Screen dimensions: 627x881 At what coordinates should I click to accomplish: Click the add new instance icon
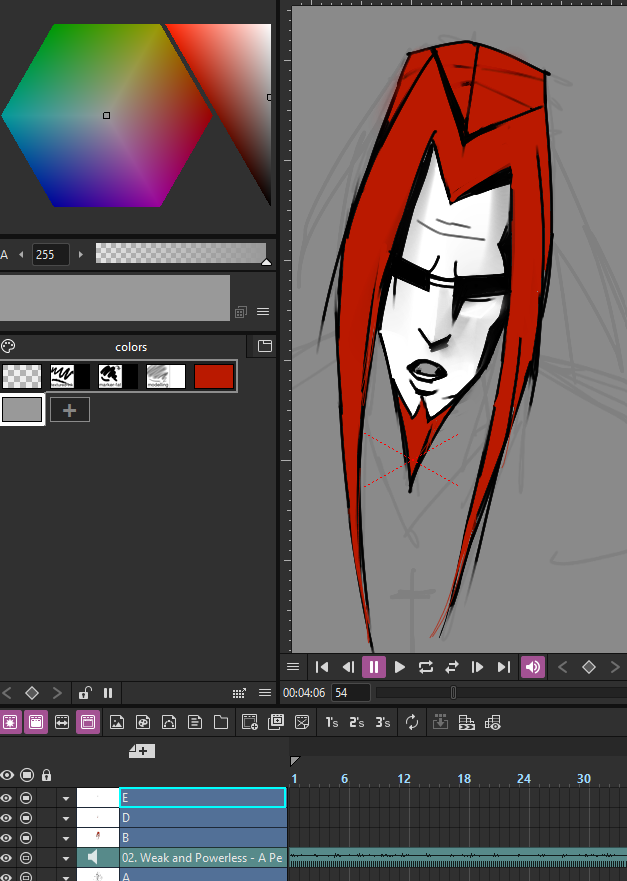[249, 723]
